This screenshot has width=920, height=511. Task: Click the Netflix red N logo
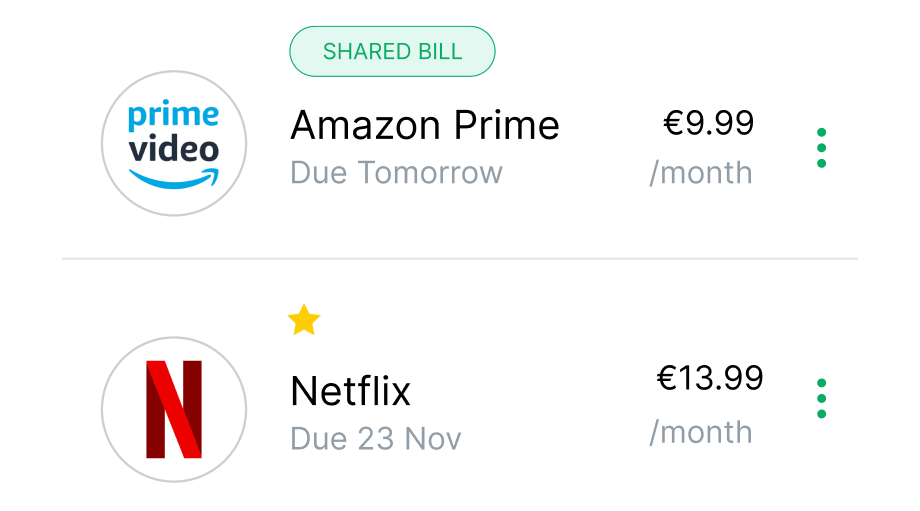click(174, 409)
